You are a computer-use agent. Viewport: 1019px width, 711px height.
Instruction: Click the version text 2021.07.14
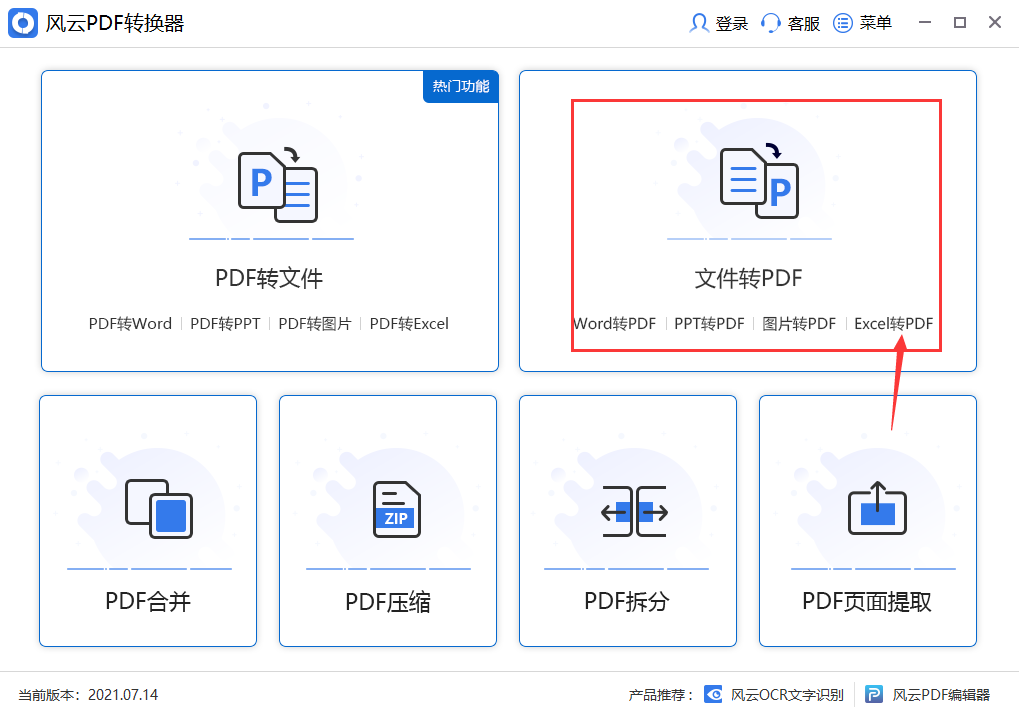[123, 695]
